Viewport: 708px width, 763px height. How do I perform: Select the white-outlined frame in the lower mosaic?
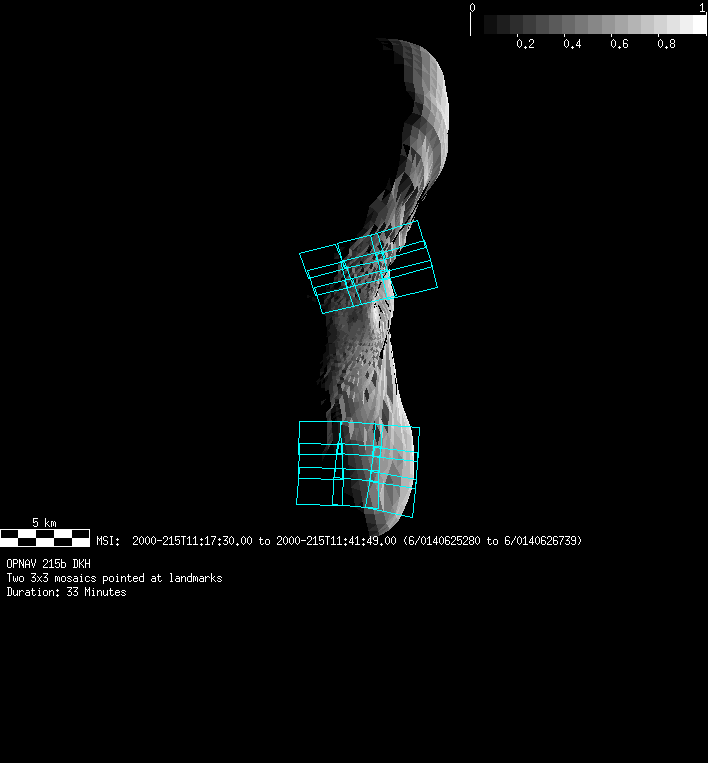pos(318,432)
